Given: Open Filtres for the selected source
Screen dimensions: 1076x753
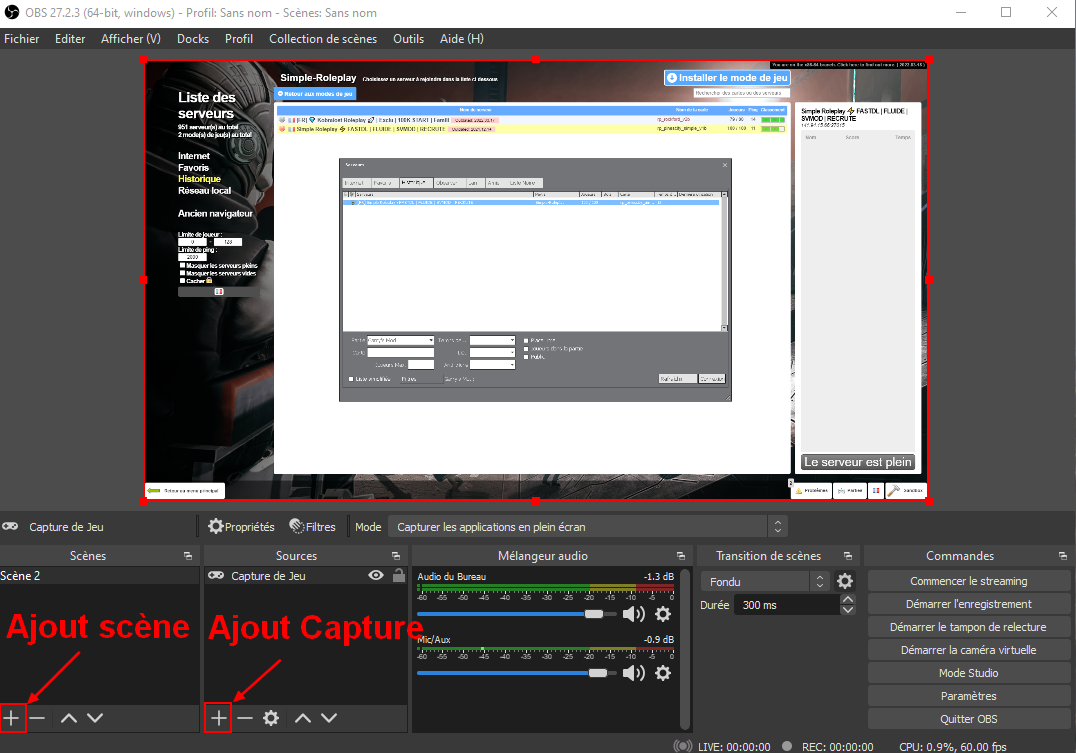Looking at the screenshot, I should click(x=313, y=526).
